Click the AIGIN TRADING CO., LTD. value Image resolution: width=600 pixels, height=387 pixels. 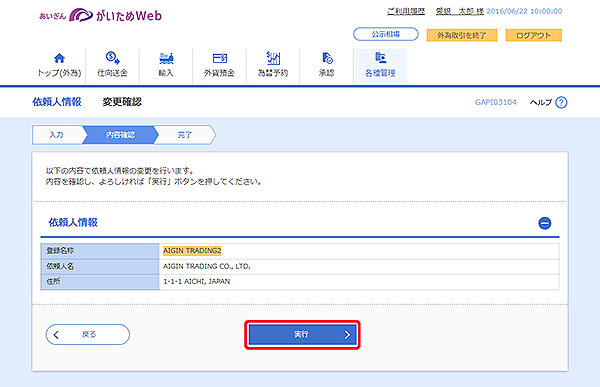(207, 266)
